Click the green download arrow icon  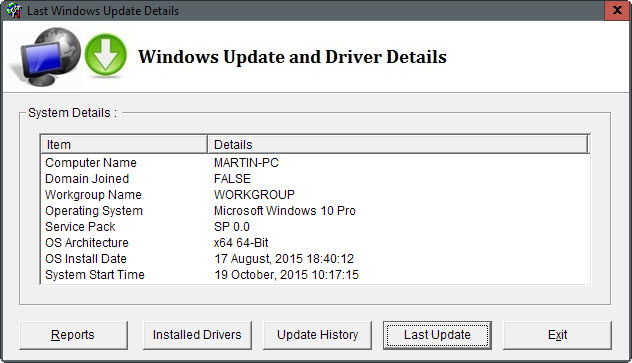point(106,55)
